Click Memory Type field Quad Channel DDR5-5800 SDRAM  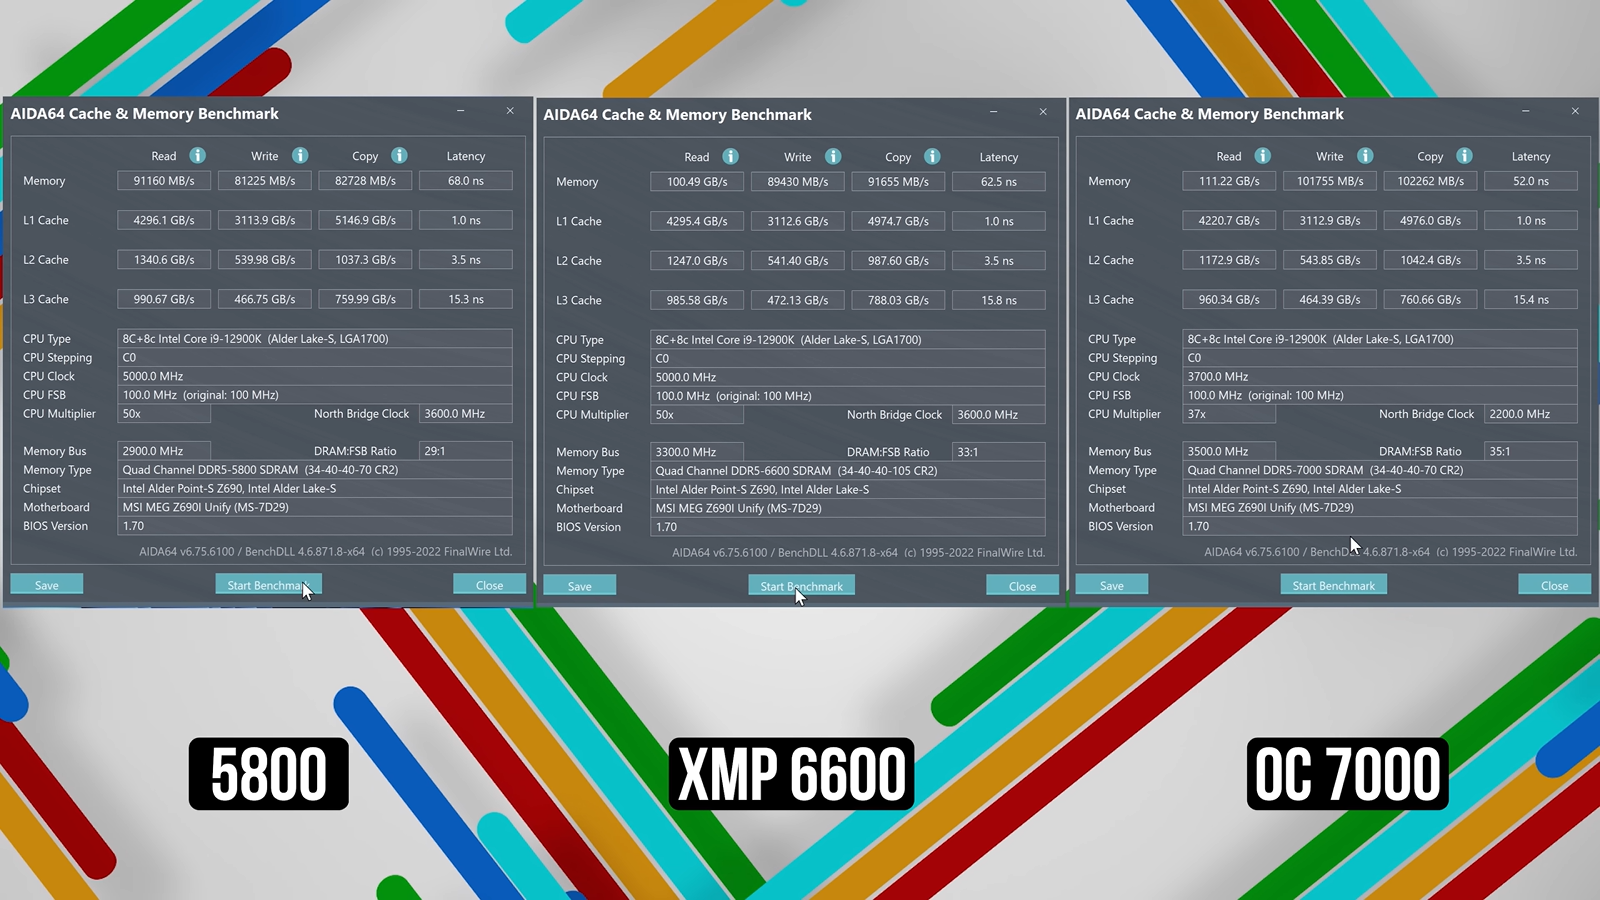pos(315,470)
